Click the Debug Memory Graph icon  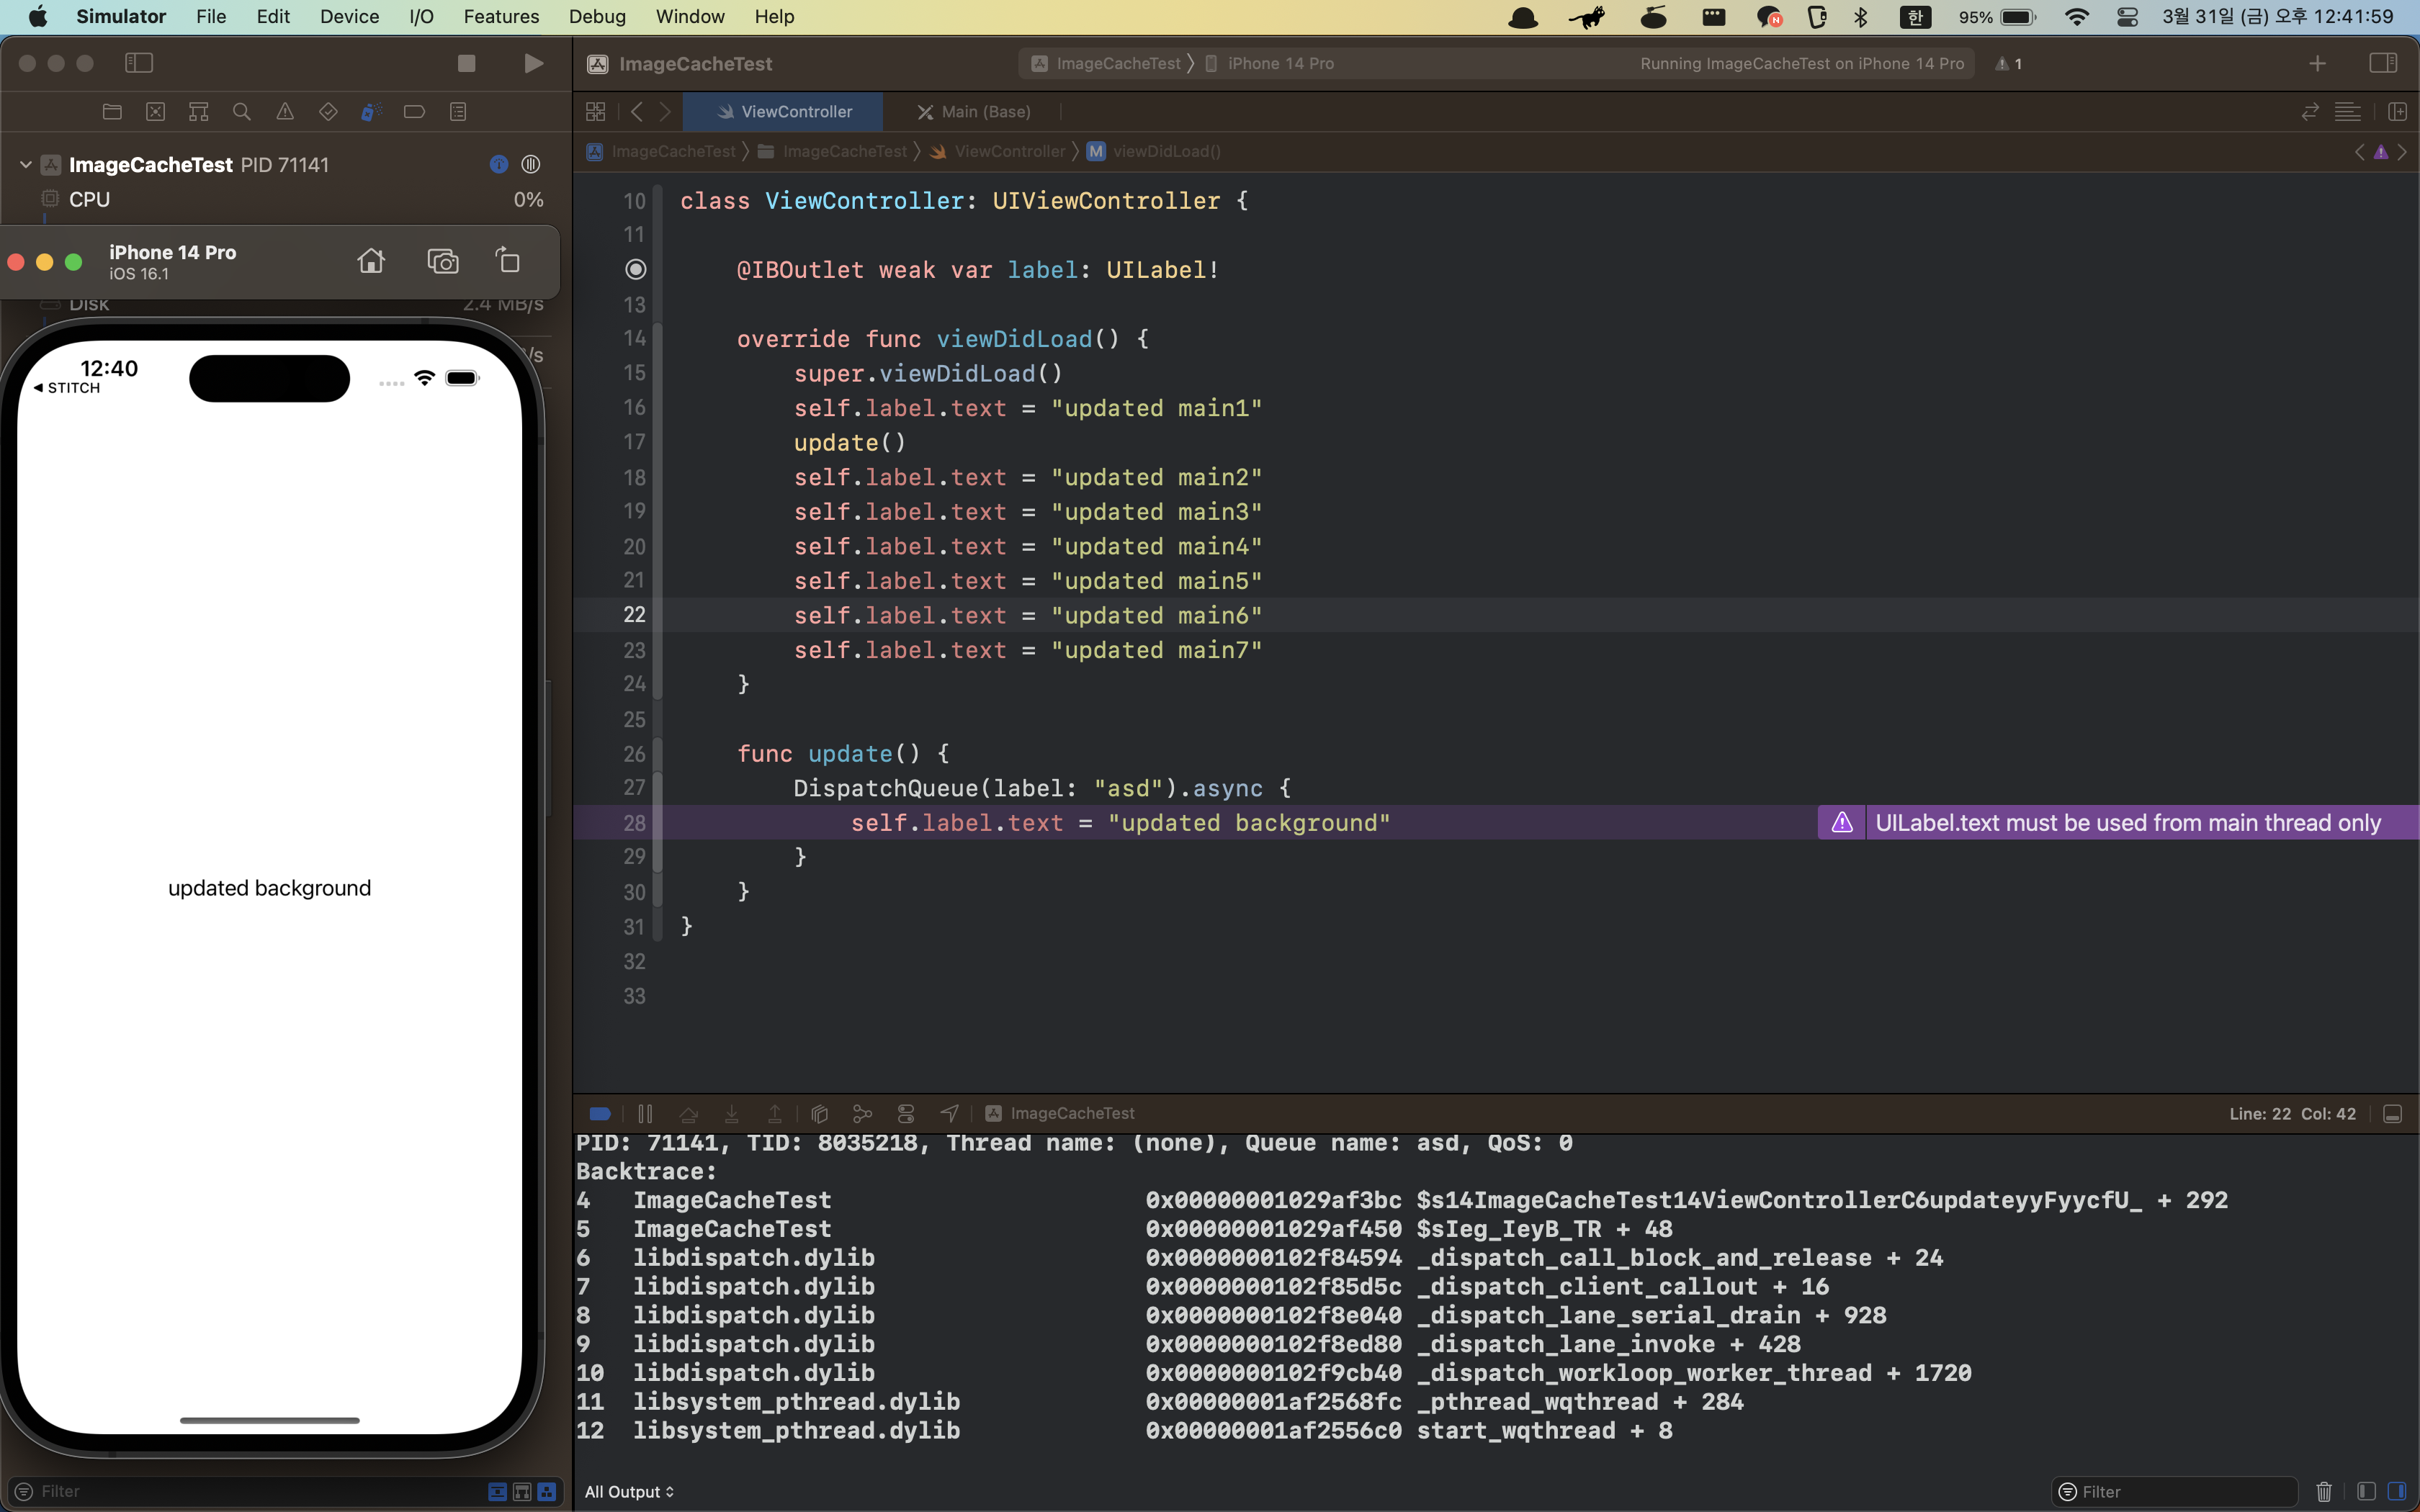click(862, 1113)
